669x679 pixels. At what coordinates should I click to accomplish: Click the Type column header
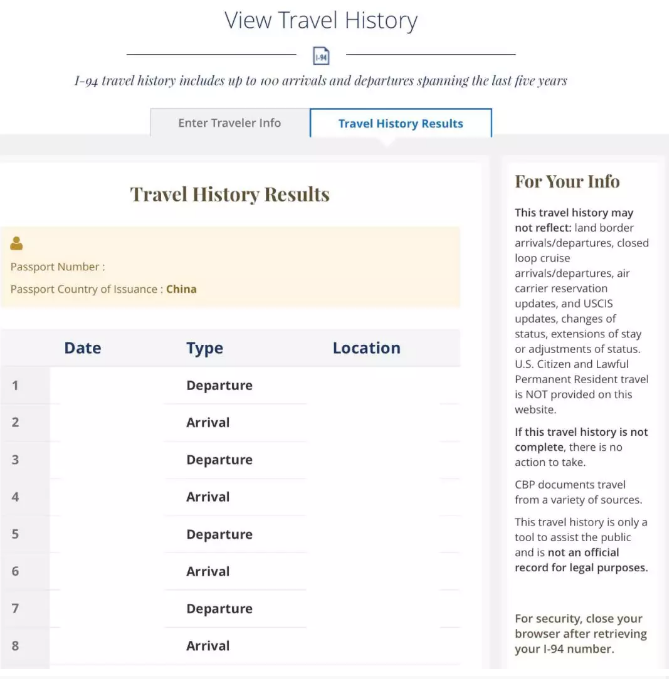tap(204, 348)
